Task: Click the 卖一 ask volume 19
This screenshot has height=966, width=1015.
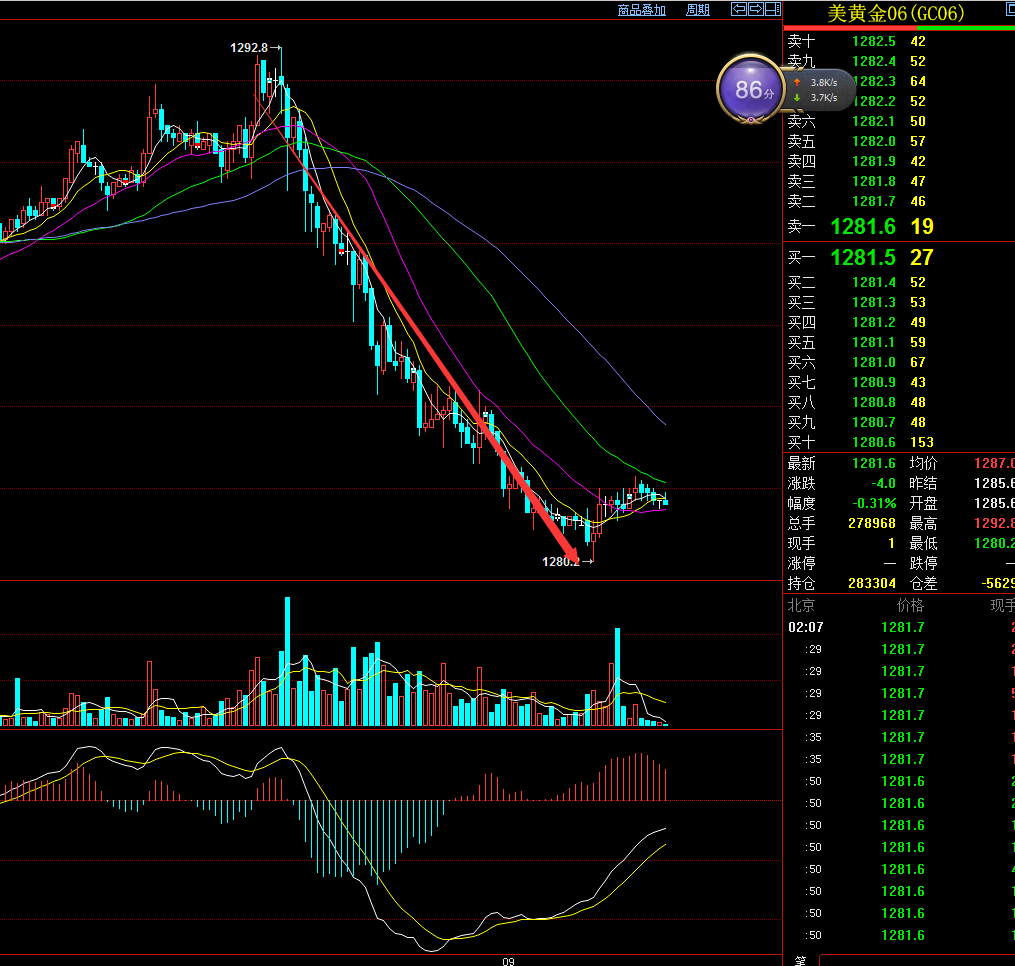Action: 922,227
